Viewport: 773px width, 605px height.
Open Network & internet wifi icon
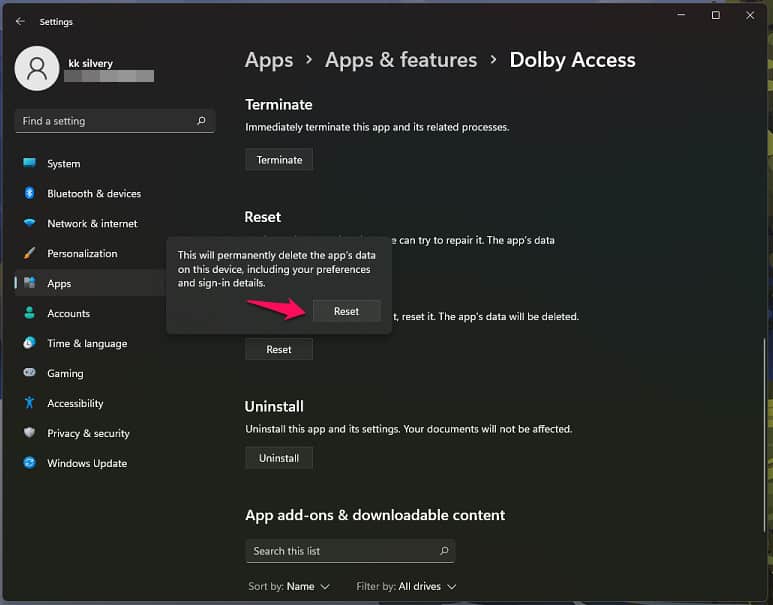30,223
